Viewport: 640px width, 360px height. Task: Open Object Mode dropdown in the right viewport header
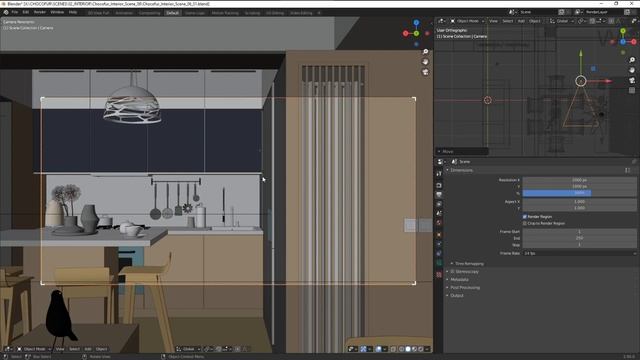[467, 21]
